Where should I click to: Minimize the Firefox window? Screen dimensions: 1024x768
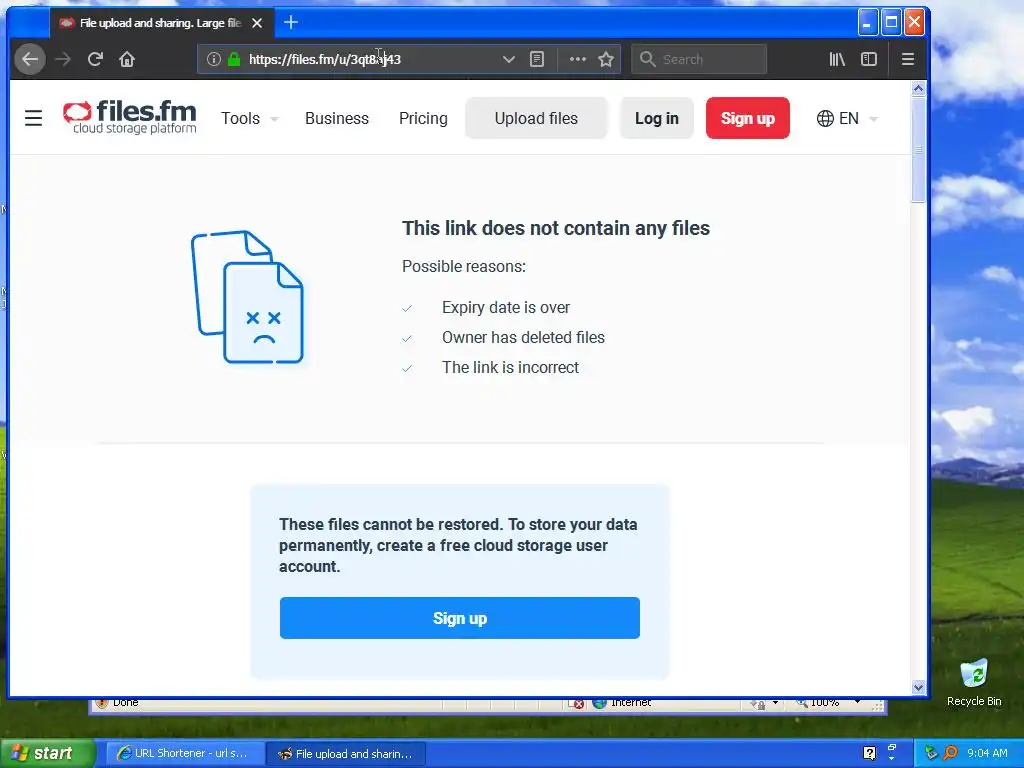point(867,23)
